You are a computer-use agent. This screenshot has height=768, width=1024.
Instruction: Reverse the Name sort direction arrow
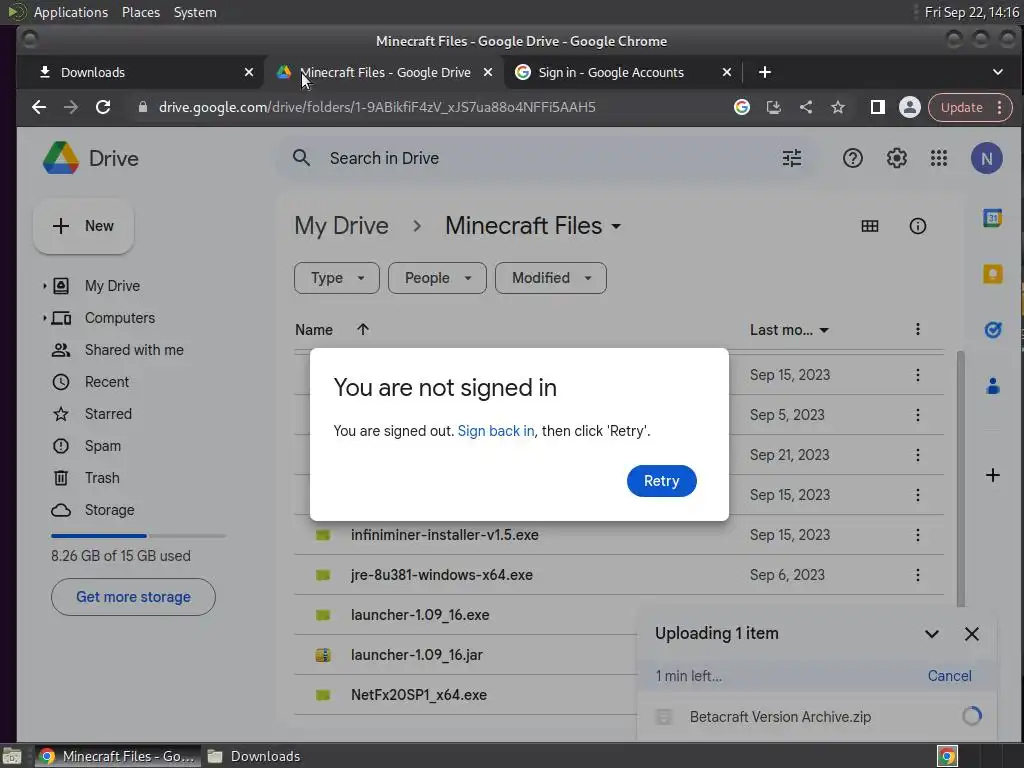(363, 329)
